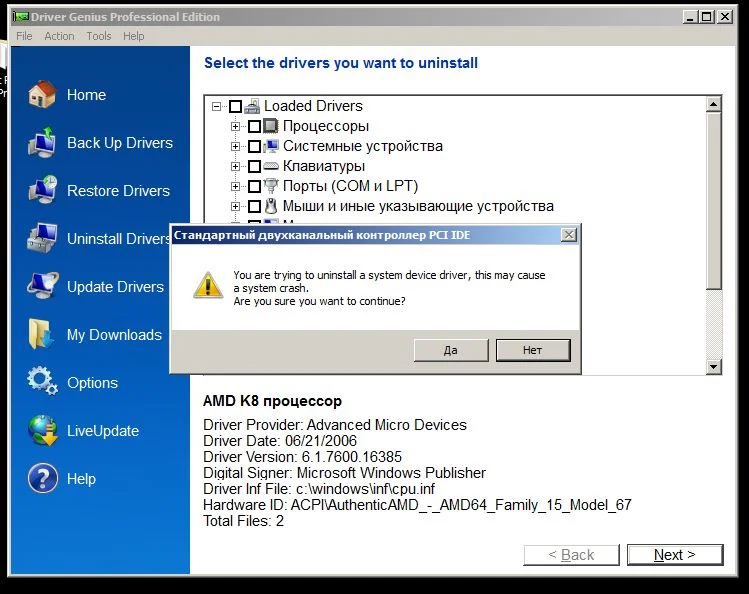
Task: Expand the Системные устройства node
Action: pyautogui.click(x=235, y=146)
